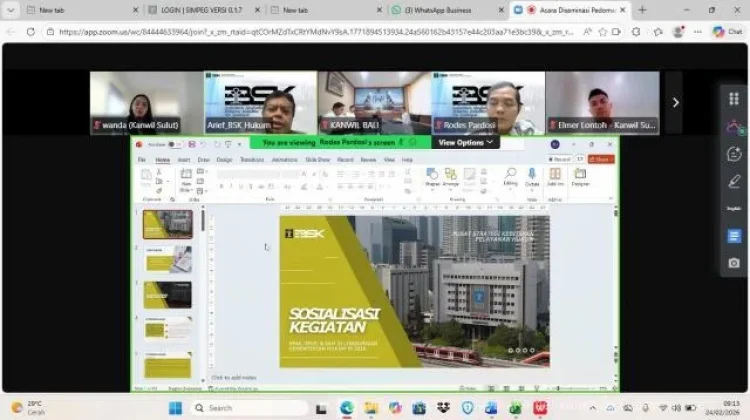Click the Windows taskbar Search box
The width and height of the screenshot is (750, 420).
(x=251, y=408)
